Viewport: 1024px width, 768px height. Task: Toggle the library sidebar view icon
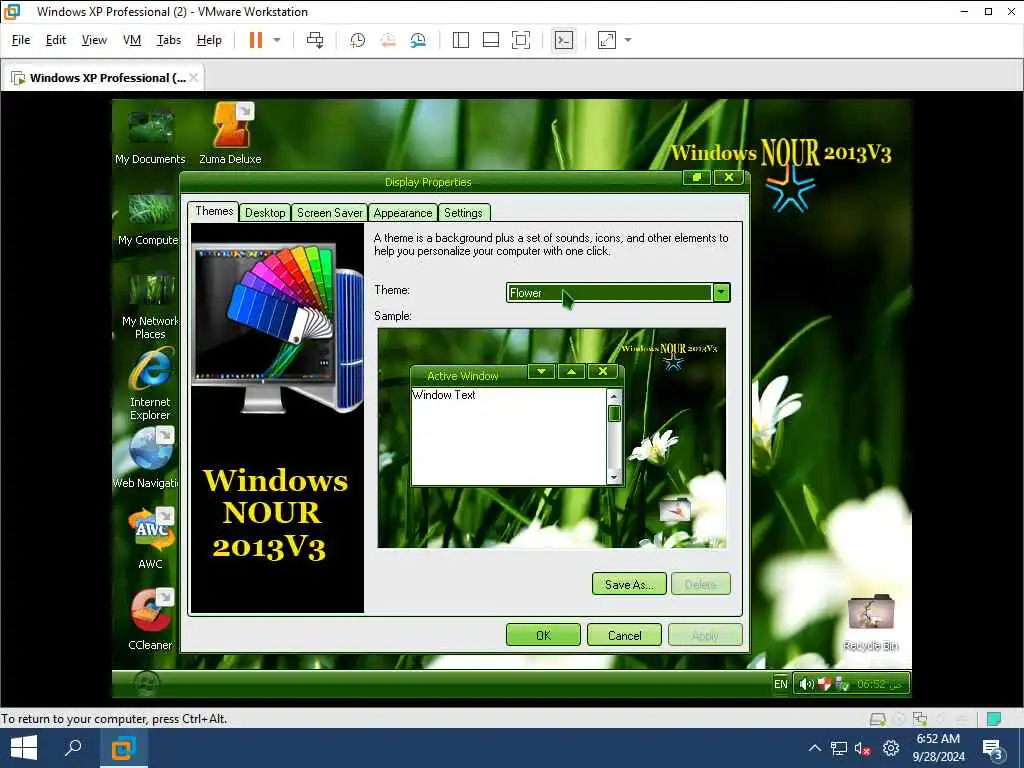[x=460, y=40]
